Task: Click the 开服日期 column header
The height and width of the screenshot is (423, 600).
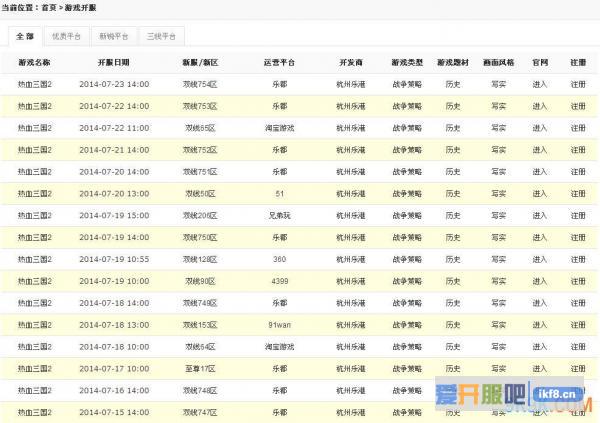Action: pos(114,62)
